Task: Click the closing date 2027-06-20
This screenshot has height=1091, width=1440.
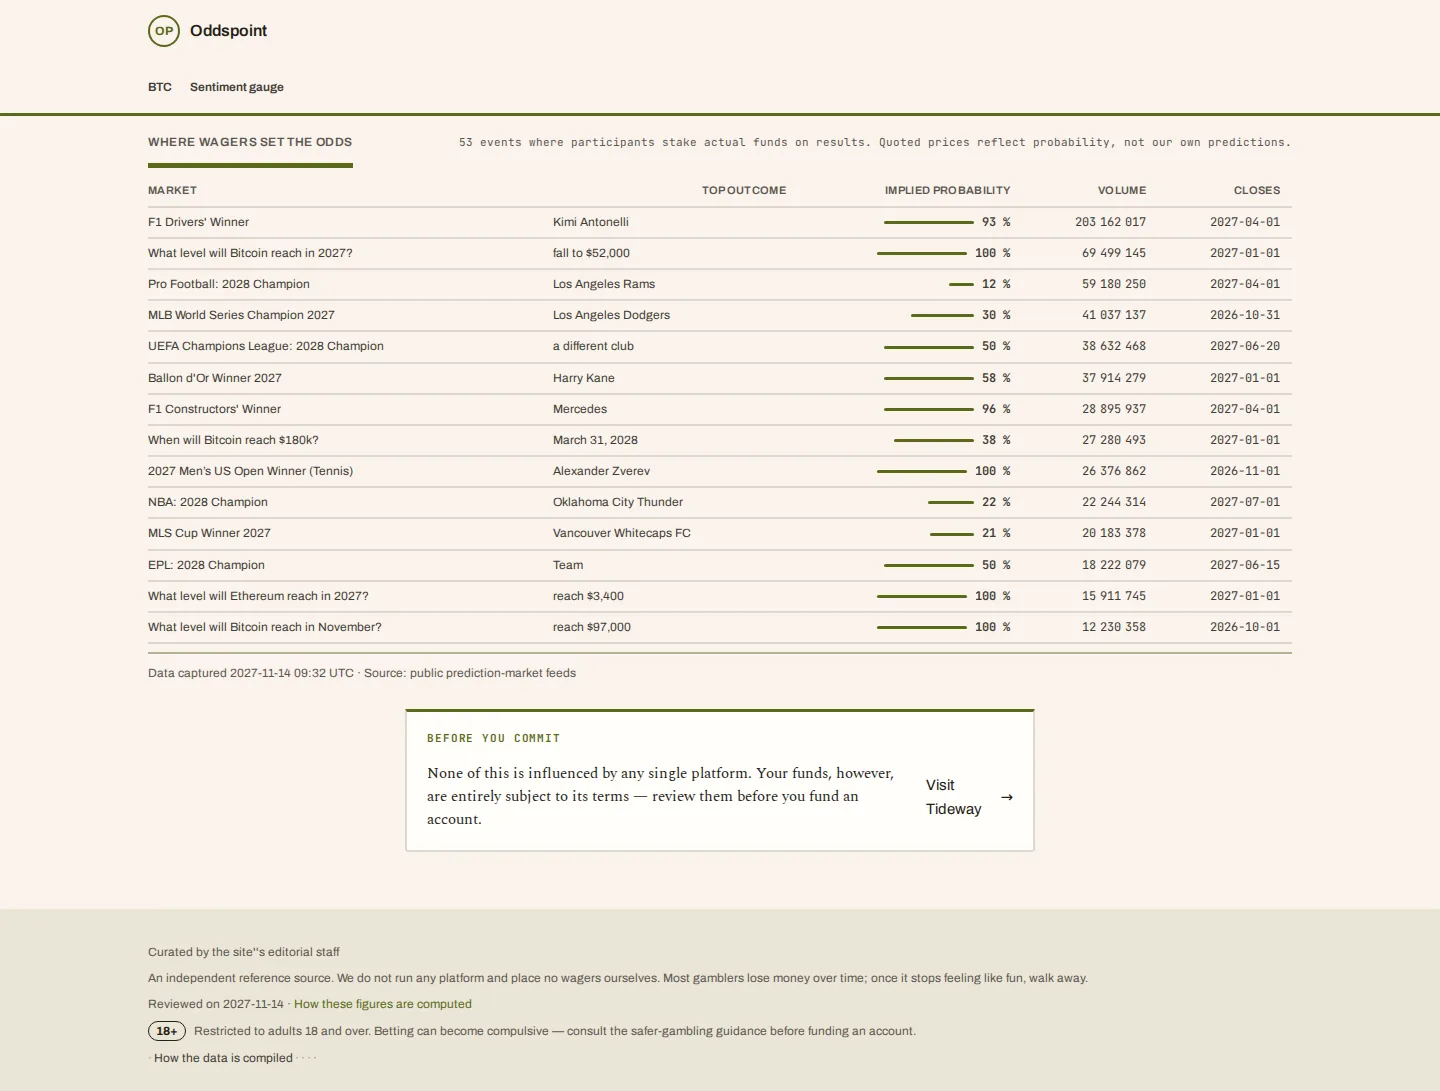Action: (x=1245, y=346)
